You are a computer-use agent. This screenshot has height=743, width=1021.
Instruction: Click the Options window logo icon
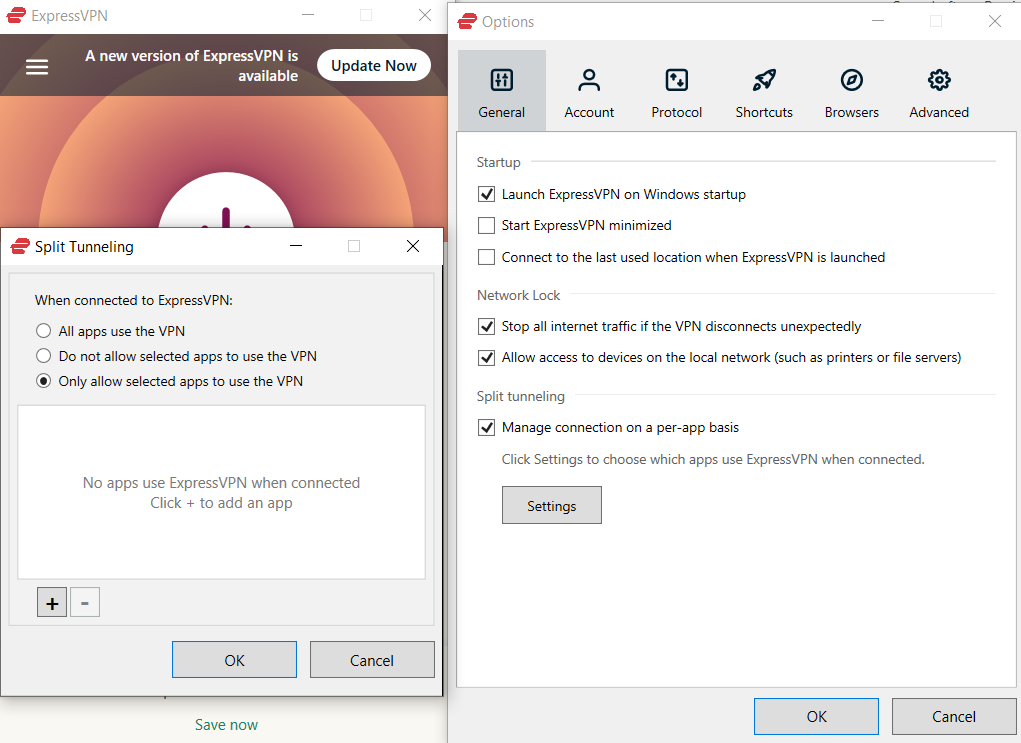[467, 21]
